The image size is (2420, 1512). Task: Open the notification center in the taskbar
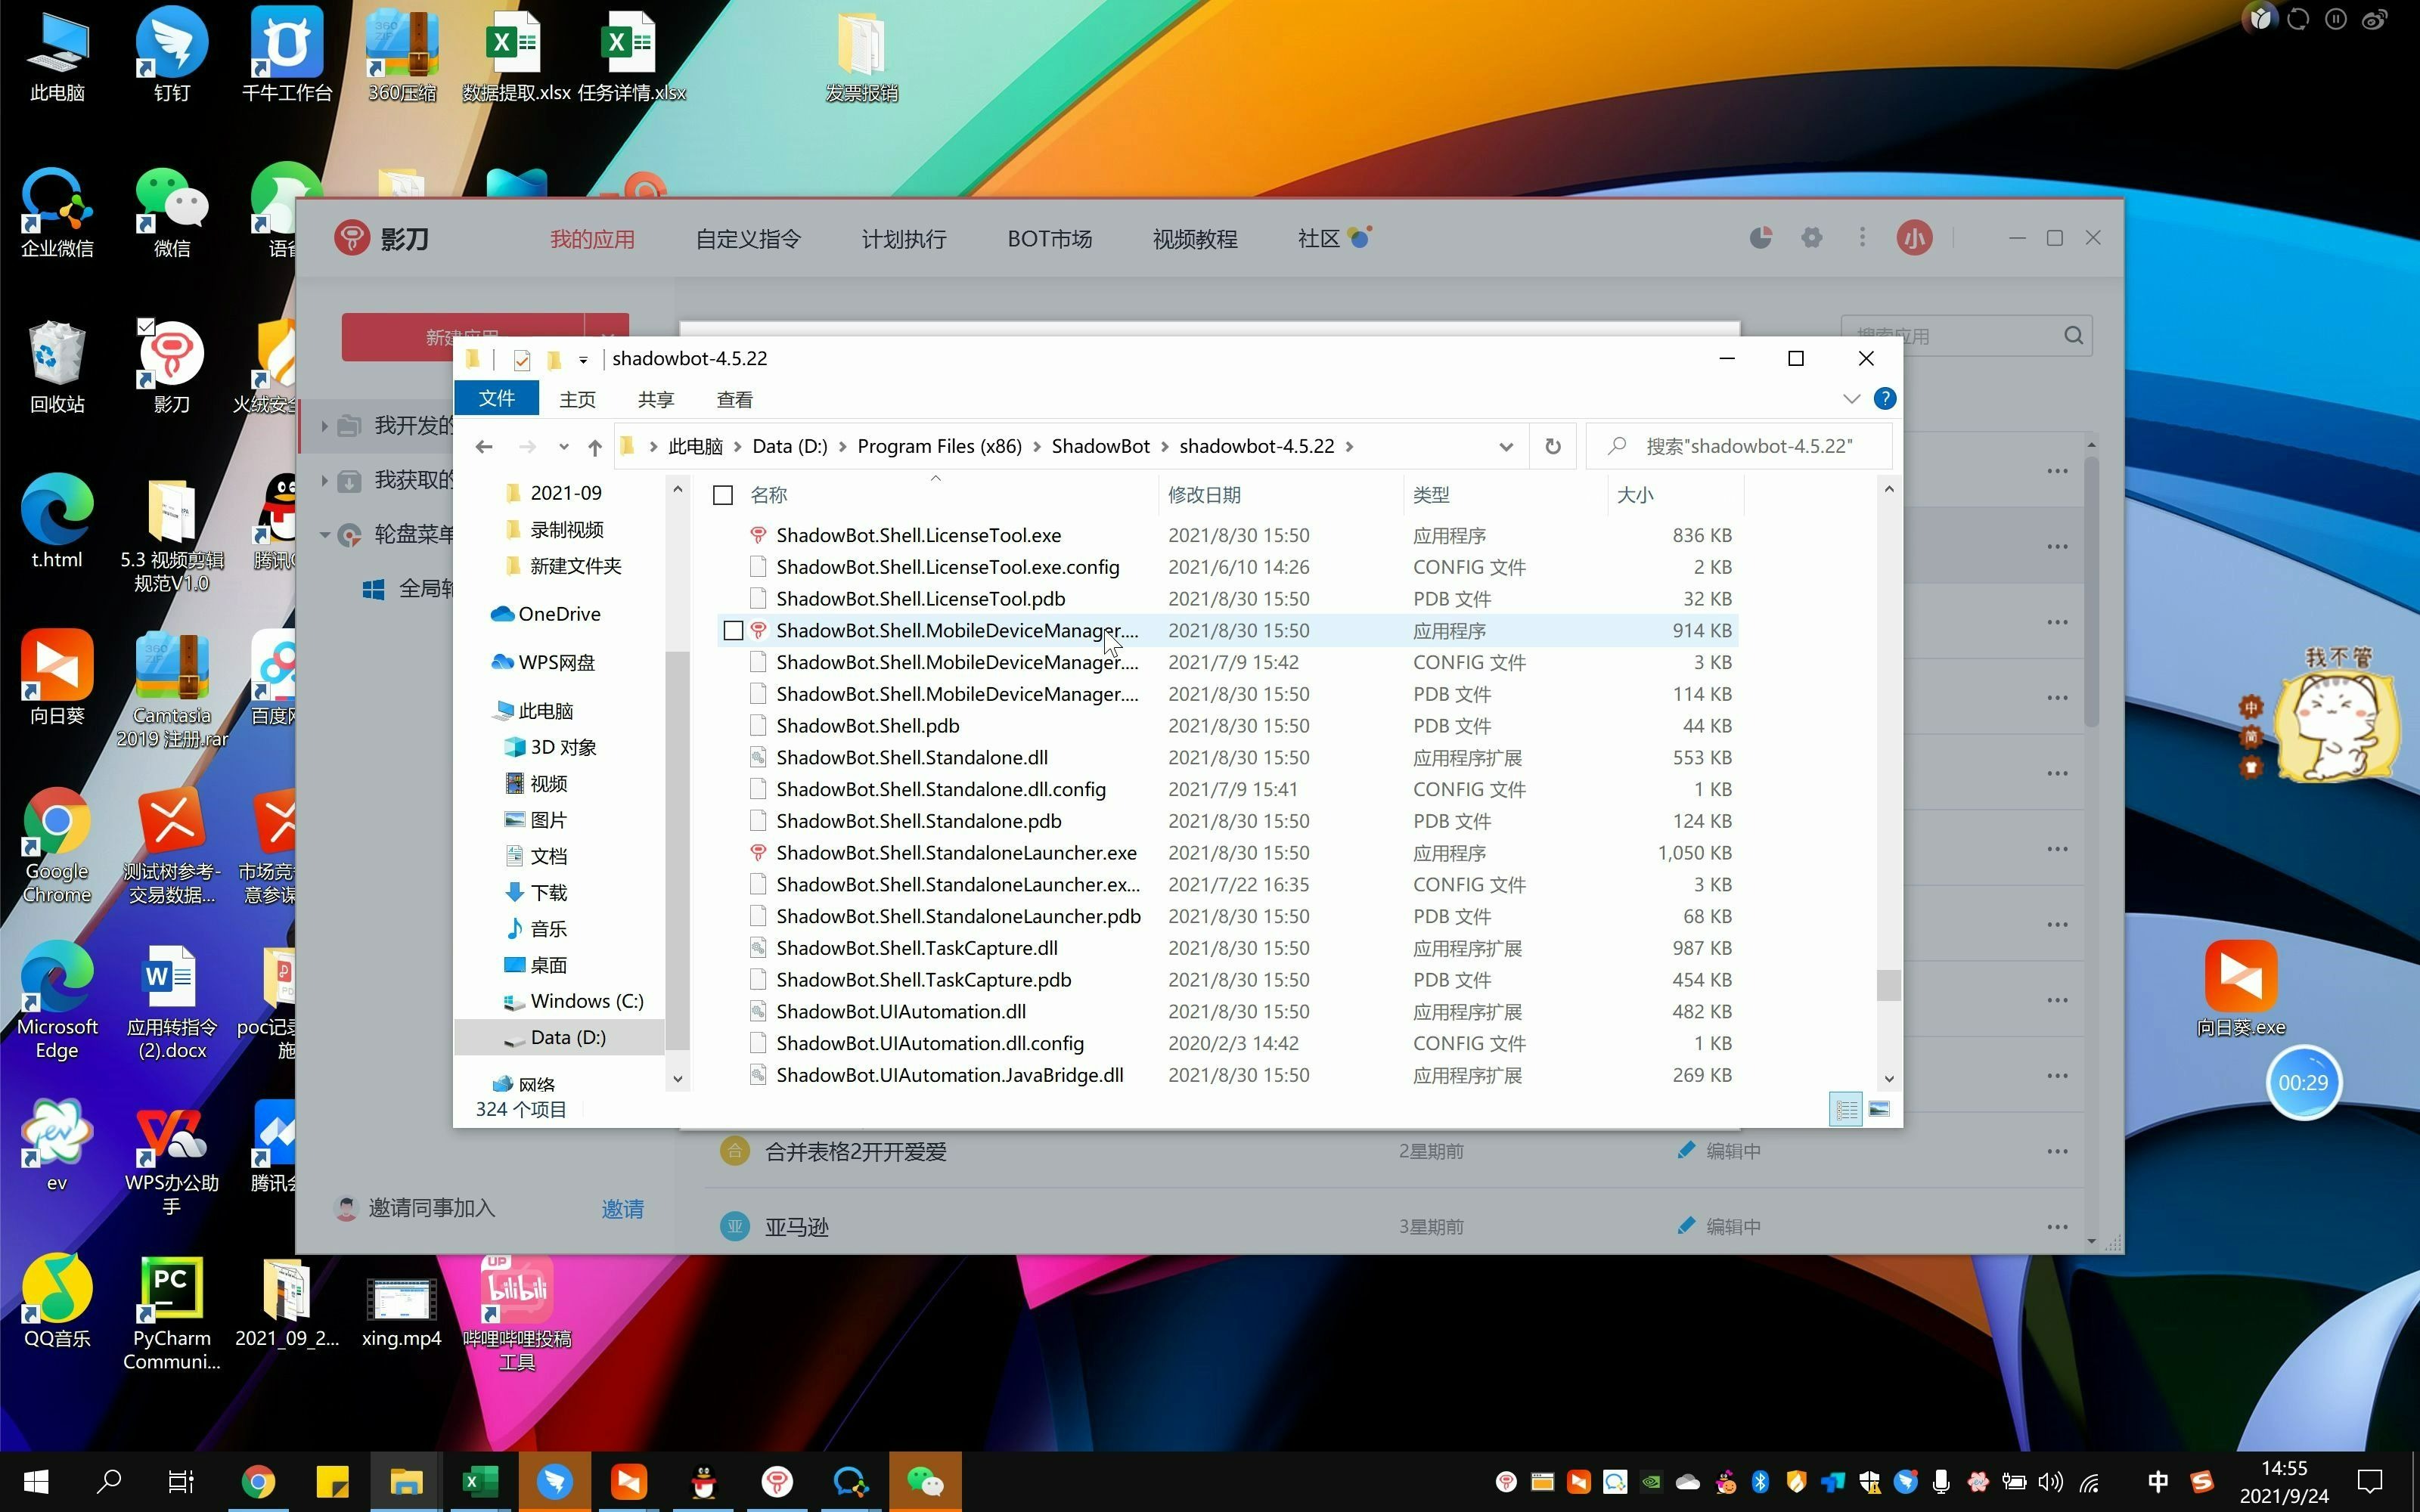(x=2369, y=1481)
